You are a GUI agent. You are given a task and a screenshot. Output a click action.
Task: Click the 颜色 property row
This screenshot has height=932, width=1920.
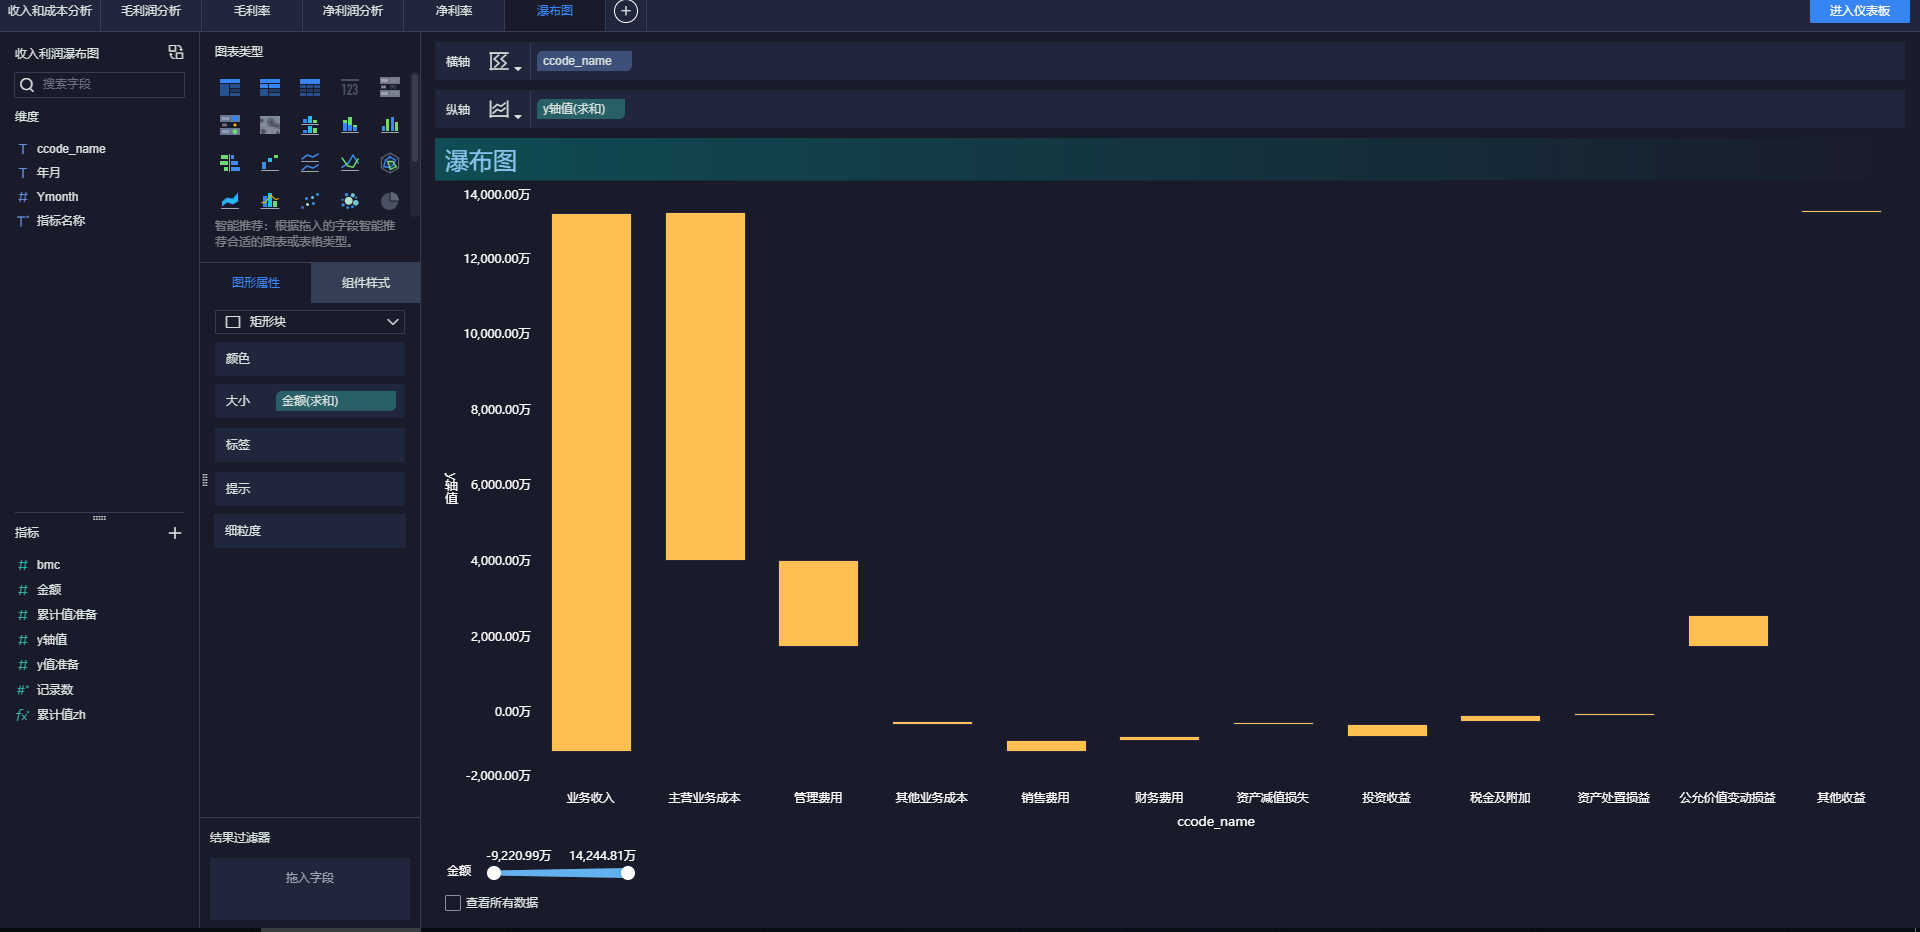pos(310,359)
